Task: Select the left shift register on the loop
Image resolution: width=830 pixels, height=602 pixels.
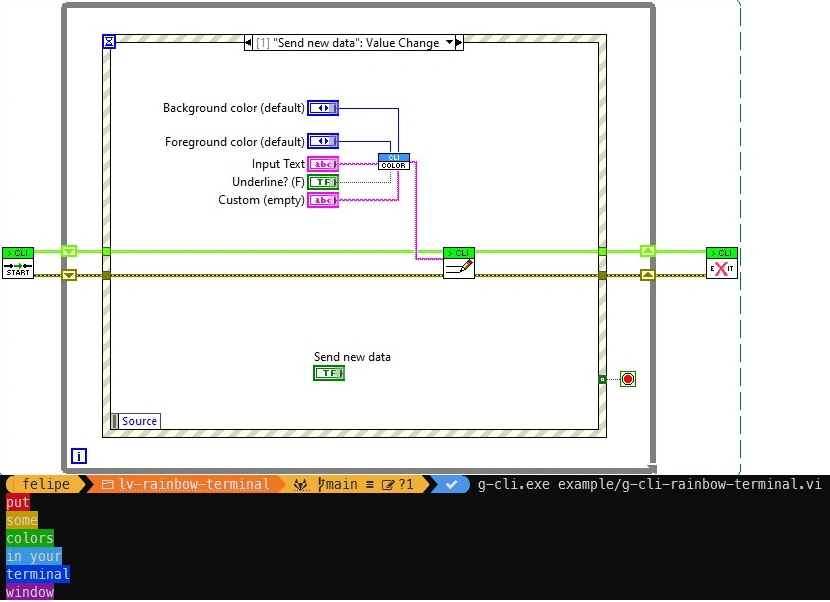Action: click(x=69, y=251)
